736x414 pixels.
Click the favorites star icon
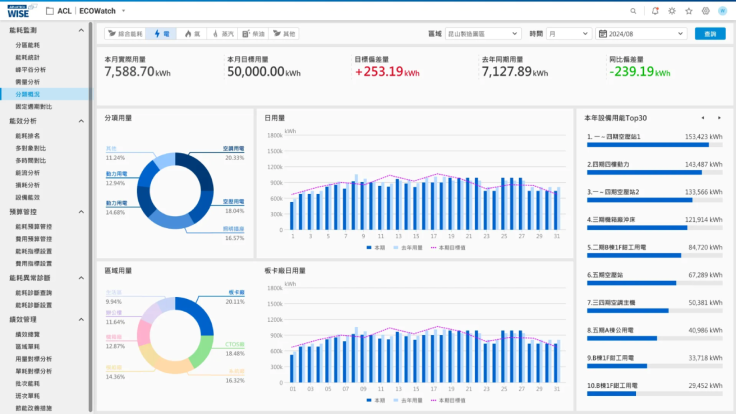pos(689,11)
